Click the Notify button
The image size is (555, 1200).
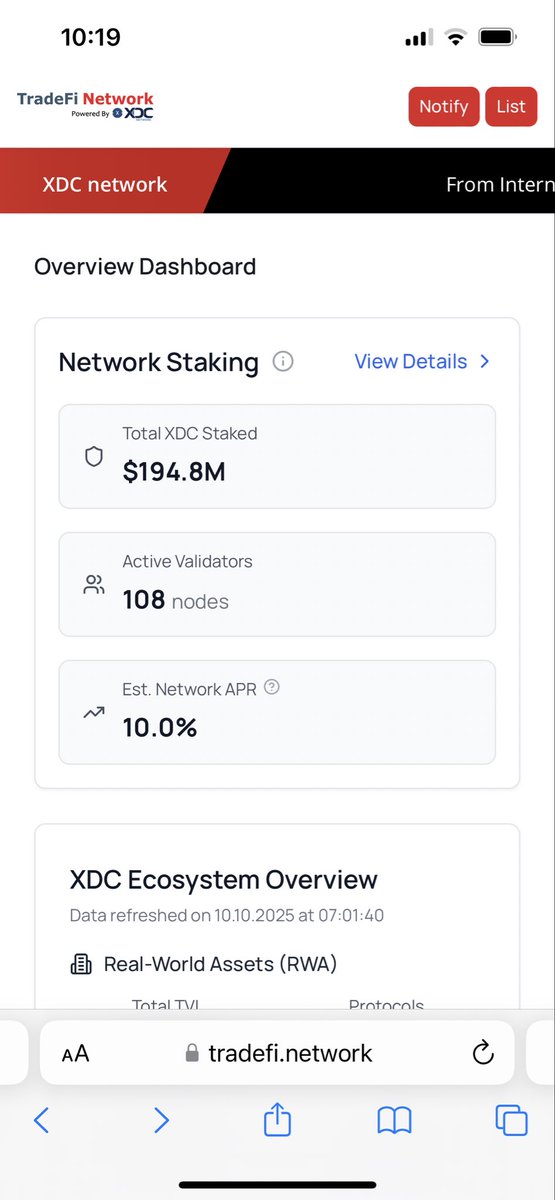[x=444, y=107]
